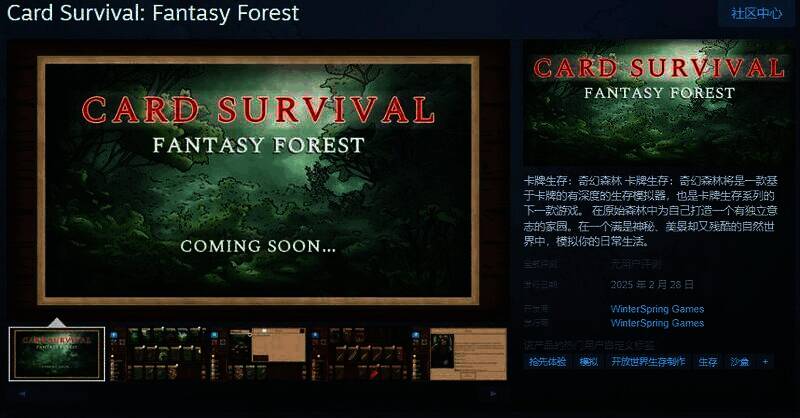Expand tags with the plus button

[766, 361]
